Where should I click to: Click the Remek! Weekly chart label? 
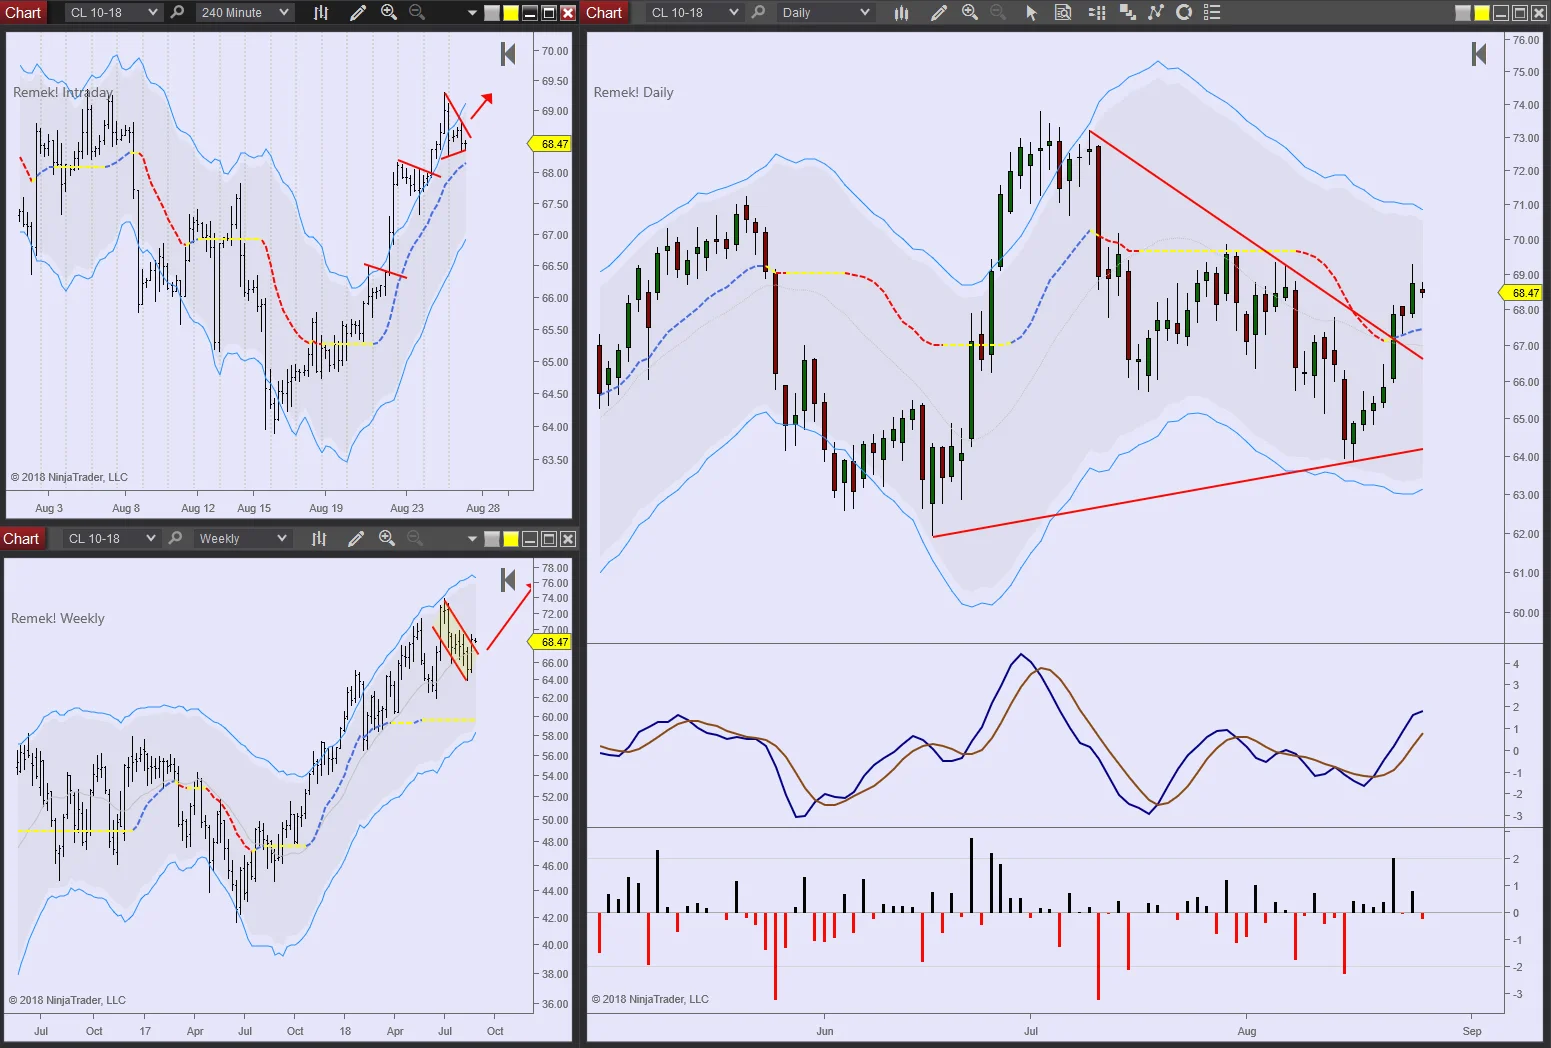[x=57, y=618]
